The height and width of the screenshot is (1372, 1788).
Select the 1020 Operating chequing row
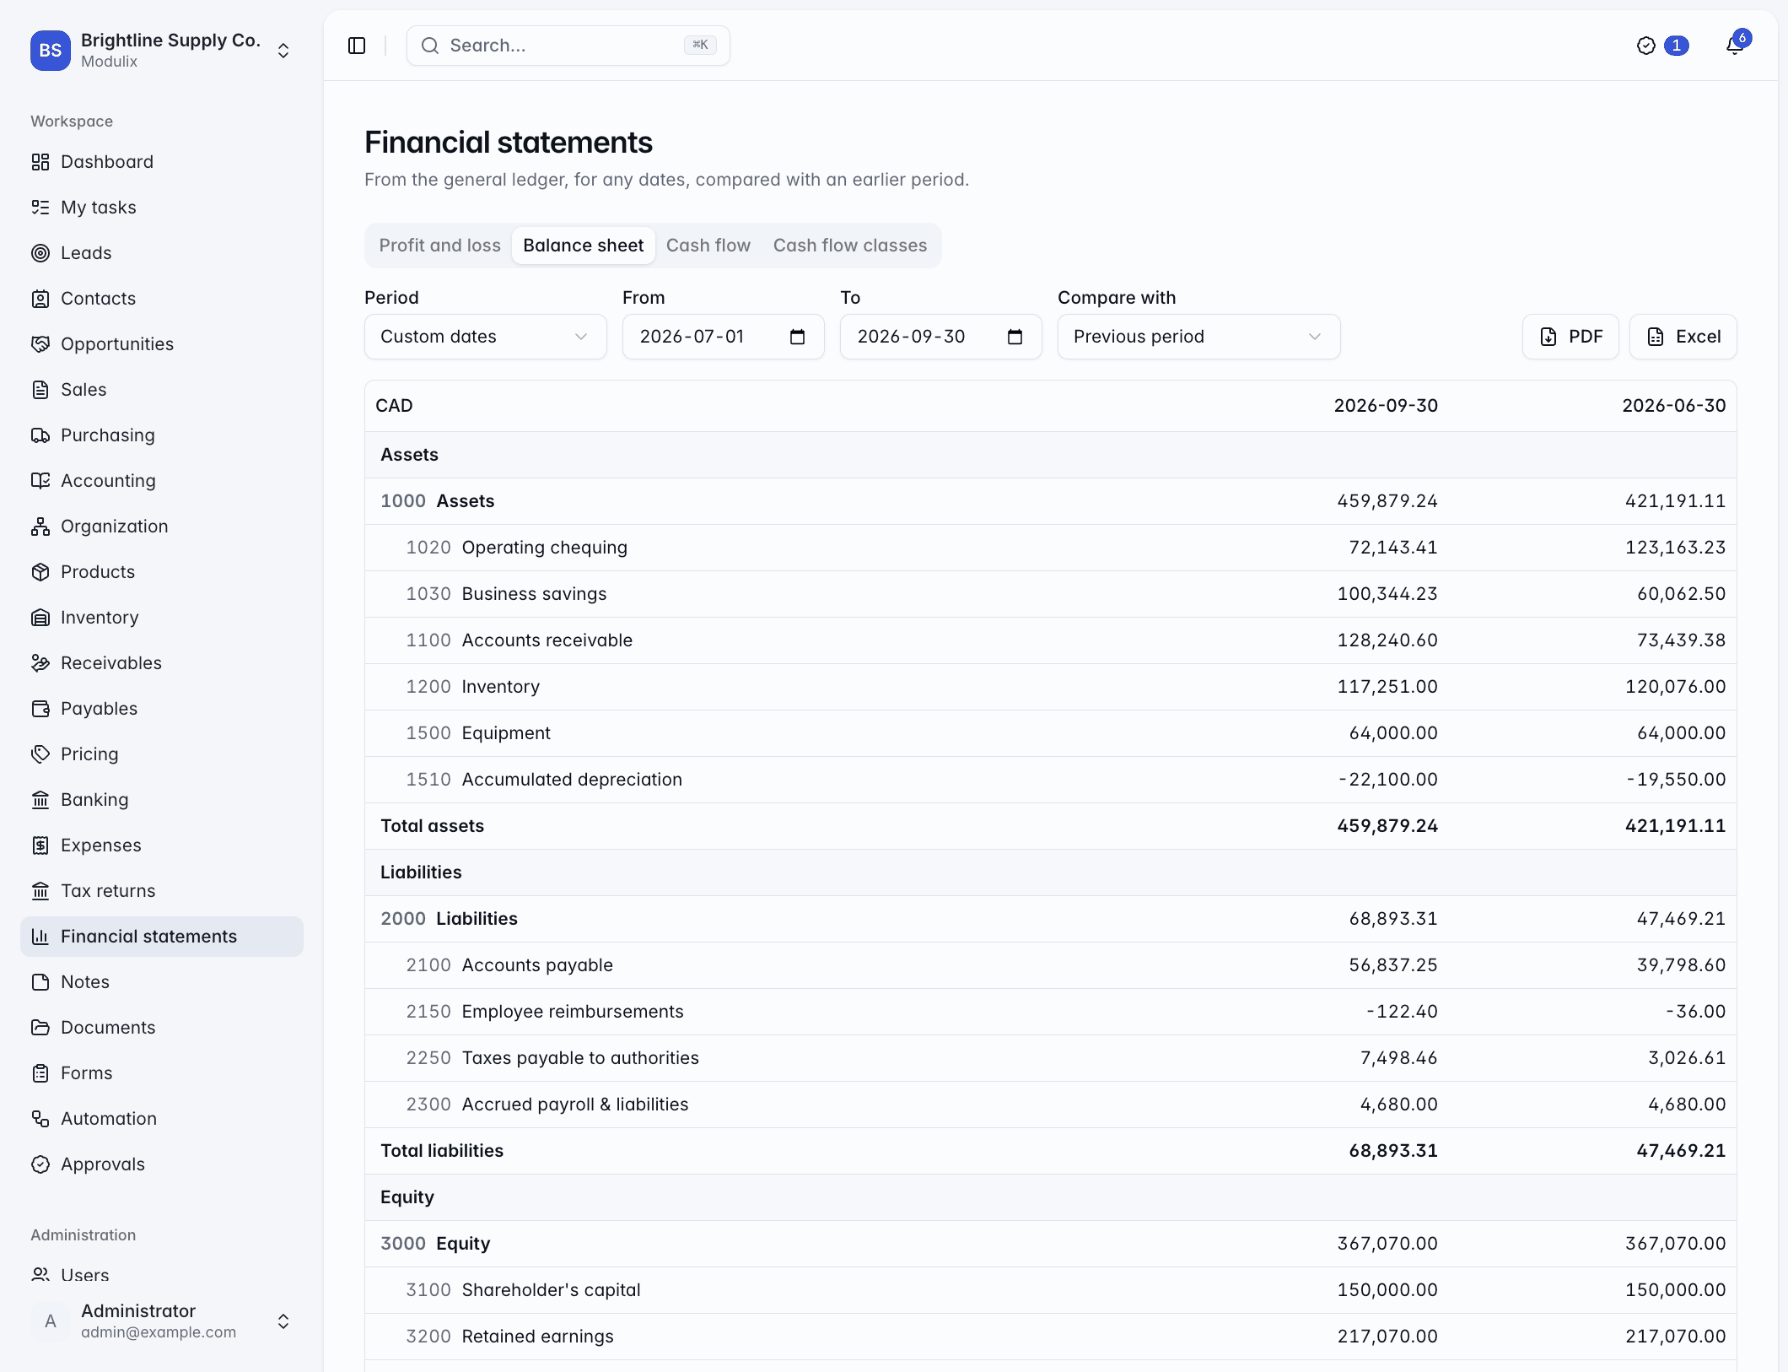pyautogui.click(x=1050, y=548)
